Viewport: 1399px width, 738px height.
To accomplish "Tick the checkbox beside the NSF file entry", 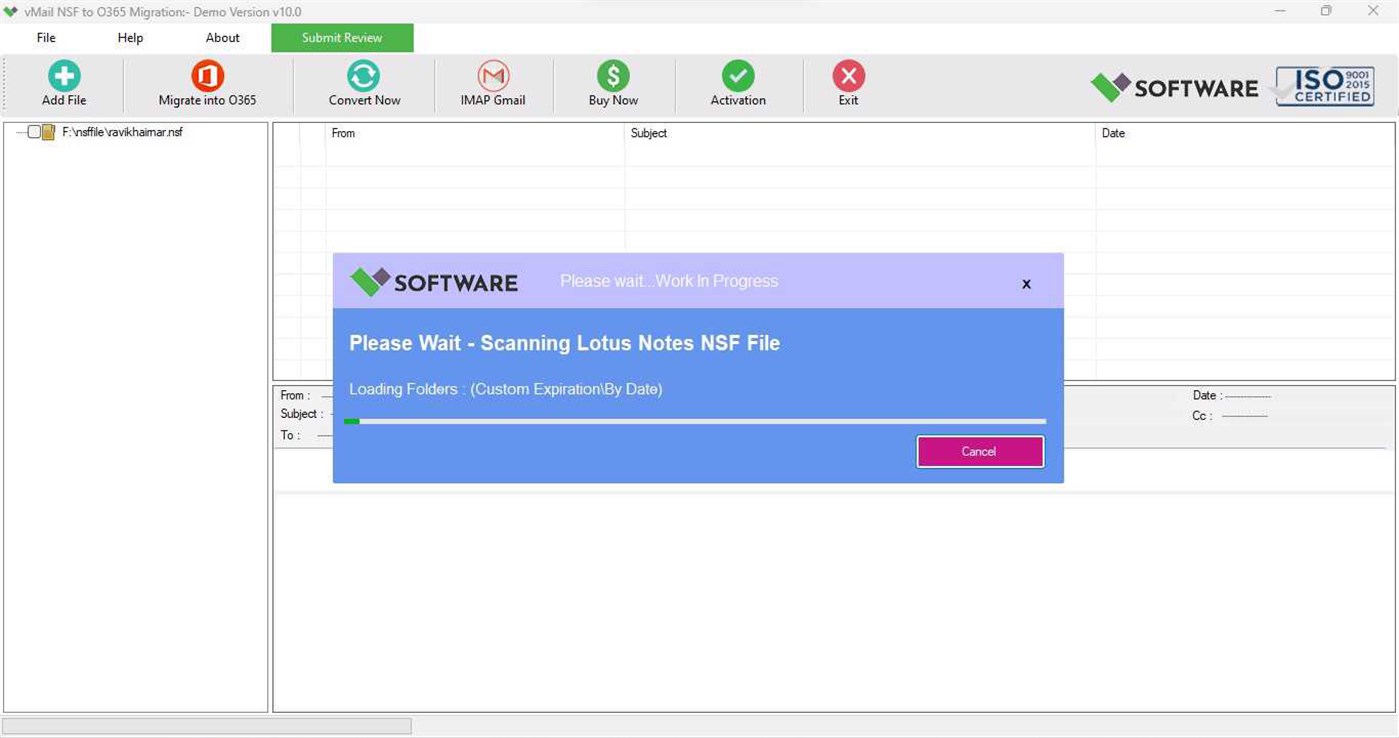I will 33,131.
